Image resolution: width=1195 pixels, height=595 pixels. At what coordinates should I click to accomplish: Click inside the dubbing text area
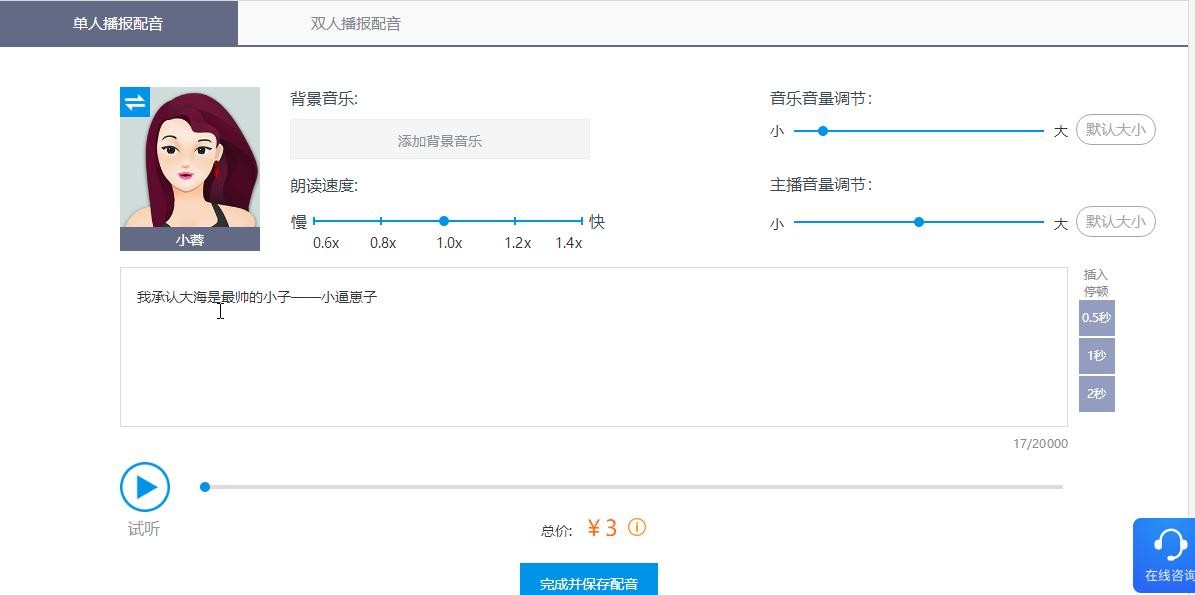tap(593, 360)
